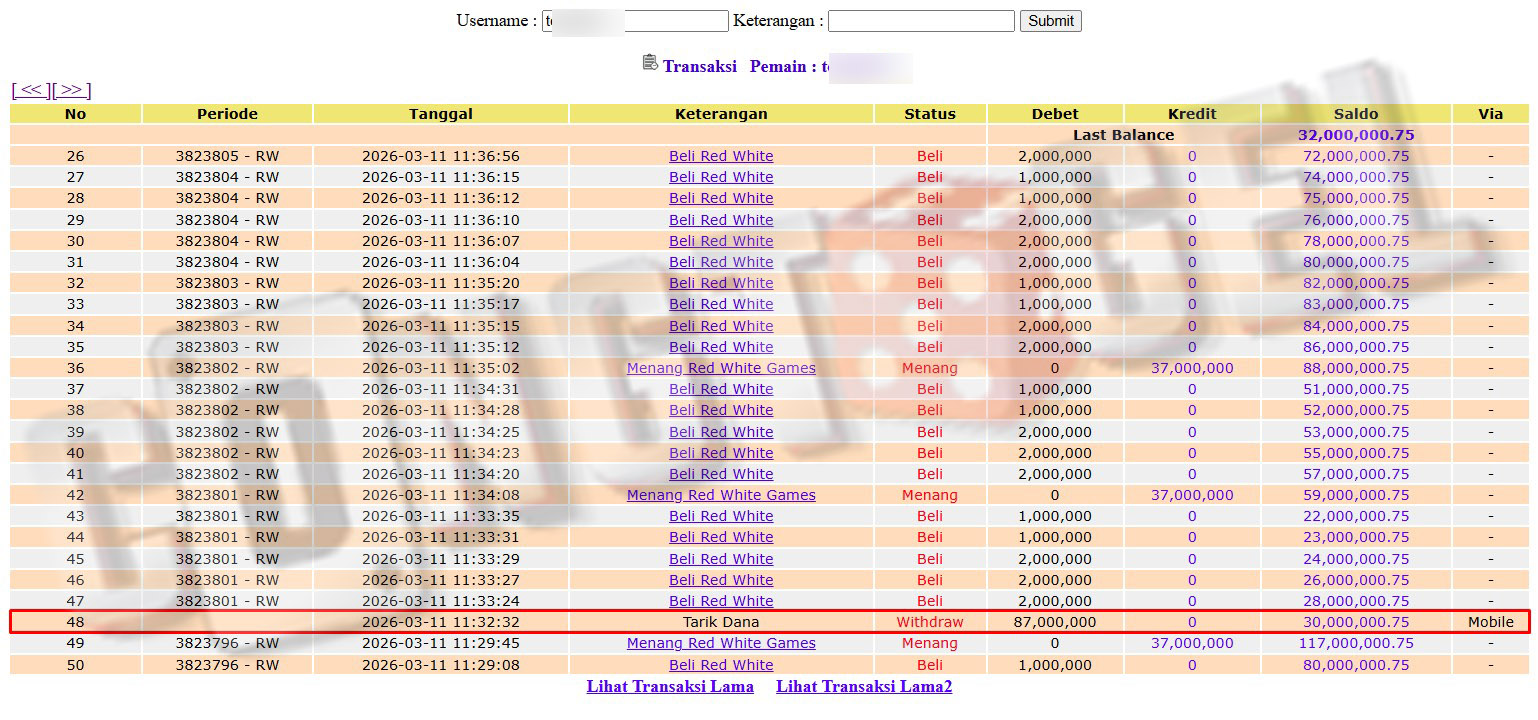Open Menang Red White Games row 42

point(721,495)
